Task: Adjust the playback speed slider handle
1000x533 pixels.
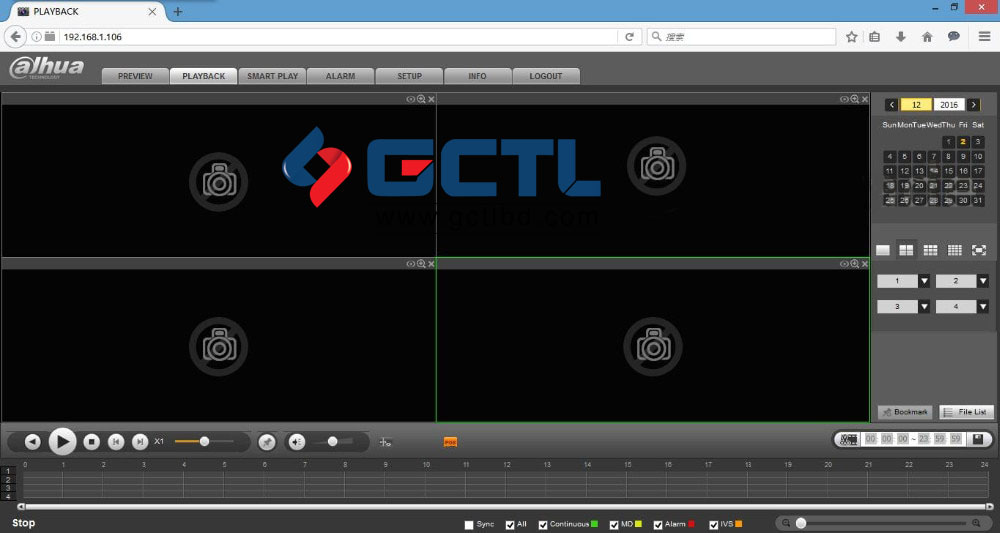Action: [x=204, y=441]
